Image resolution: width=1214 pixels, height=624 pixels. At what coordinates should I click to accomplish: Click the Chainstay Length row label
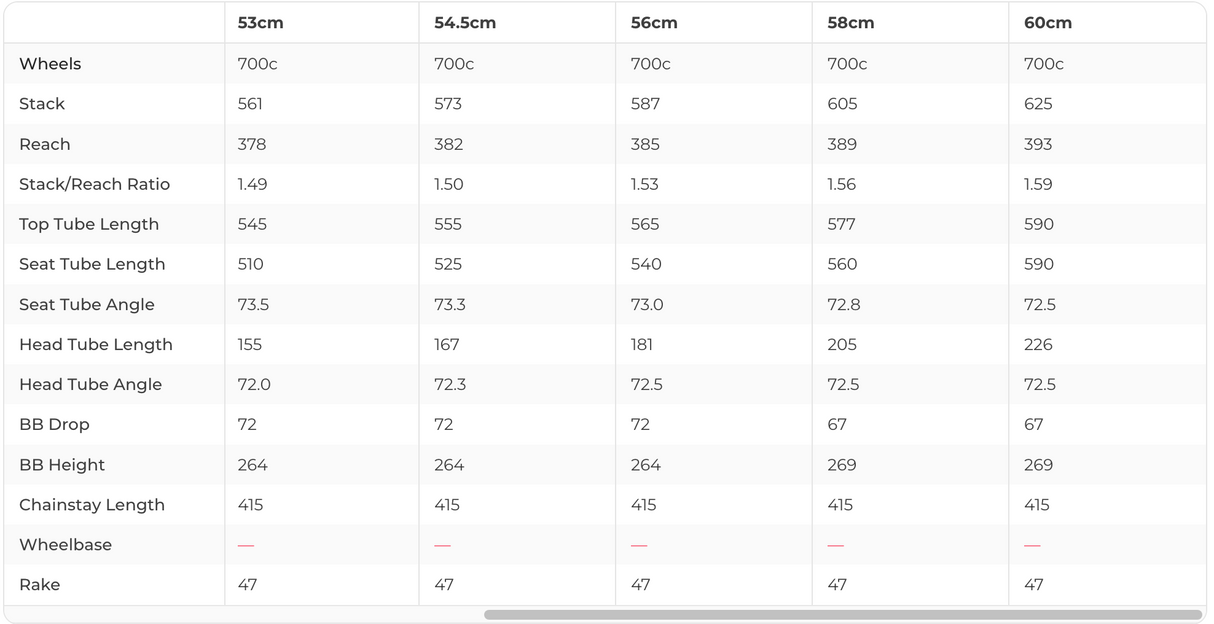[92, 505]
